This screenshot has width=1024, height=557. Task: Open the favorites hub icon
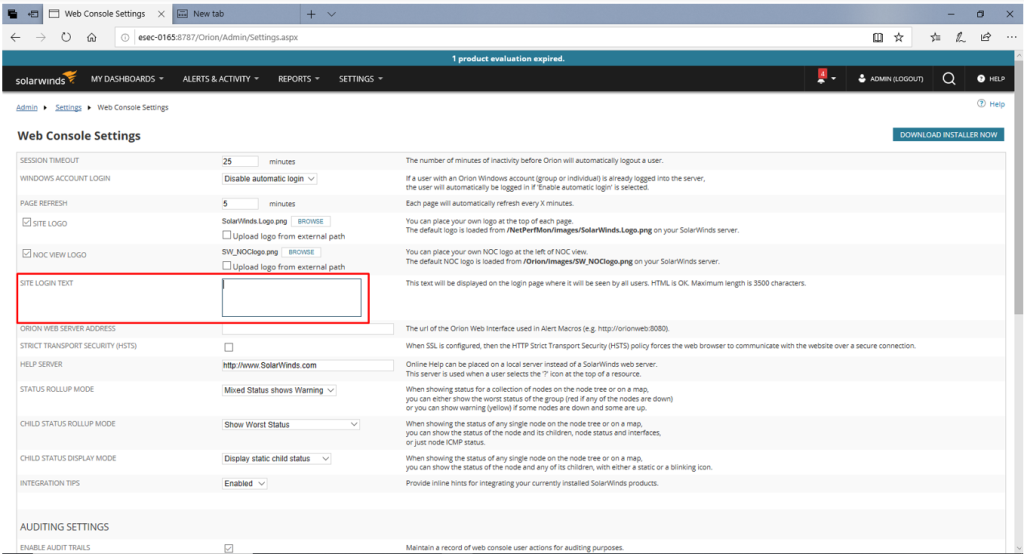point(935,37)
